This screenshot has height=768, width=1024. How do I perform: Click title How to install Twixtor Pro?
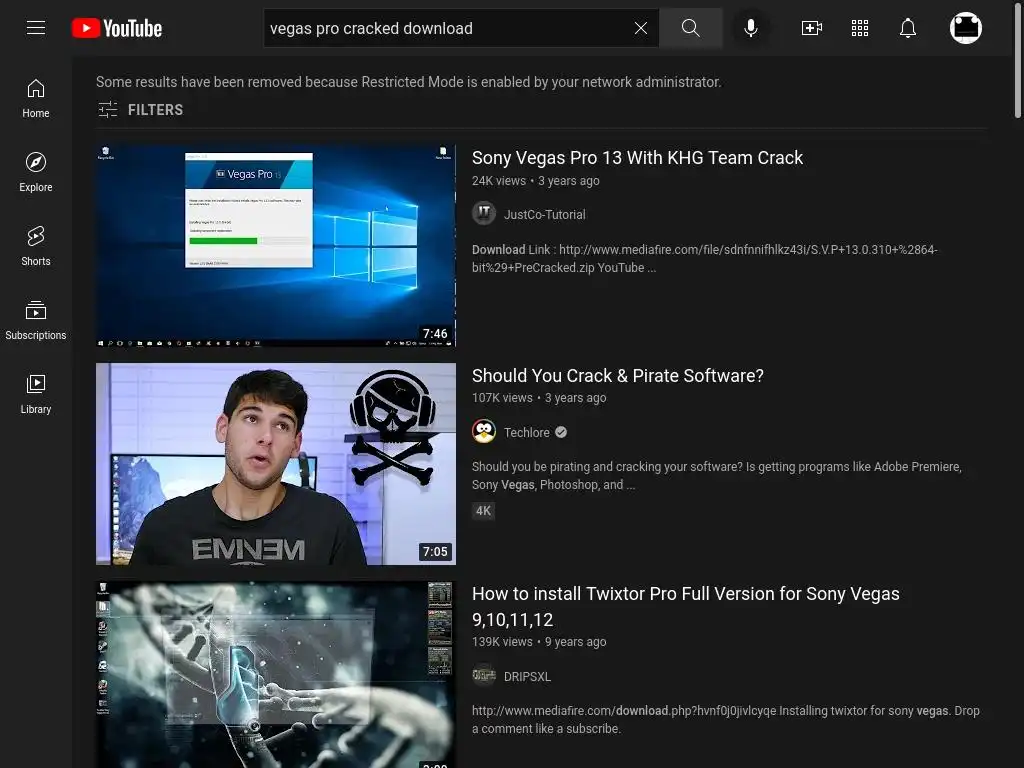point(686,607)
